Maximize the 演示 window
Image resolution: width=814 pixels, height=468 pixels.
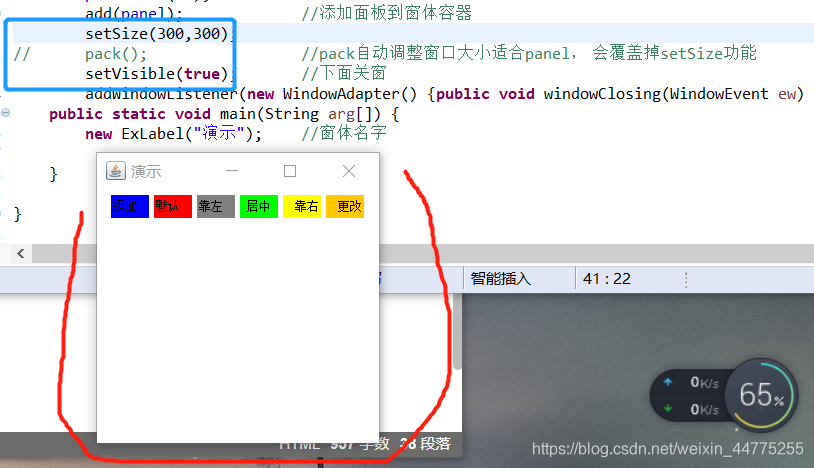[290, 171]
